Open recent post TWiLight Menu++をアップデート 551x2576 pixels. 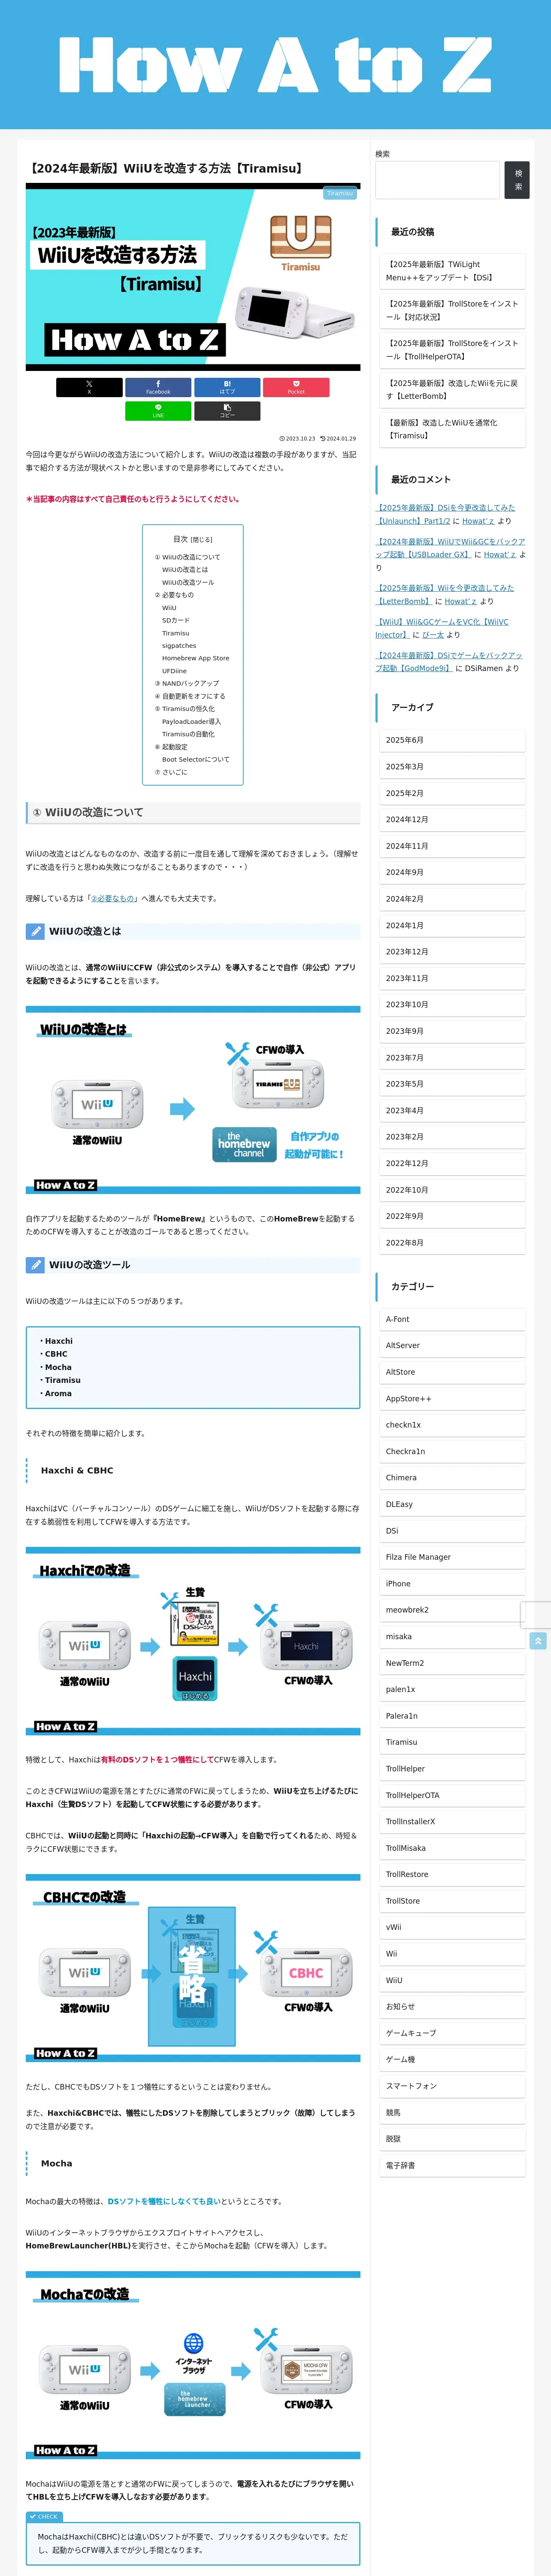pos(452,271)
